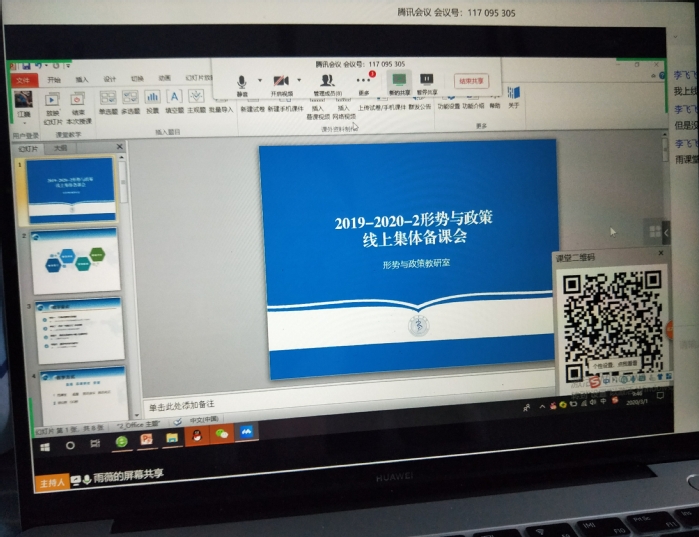699x537 pixels.
Task: Pause screen sharing with 暂停共享
Action: click(426, 80)
